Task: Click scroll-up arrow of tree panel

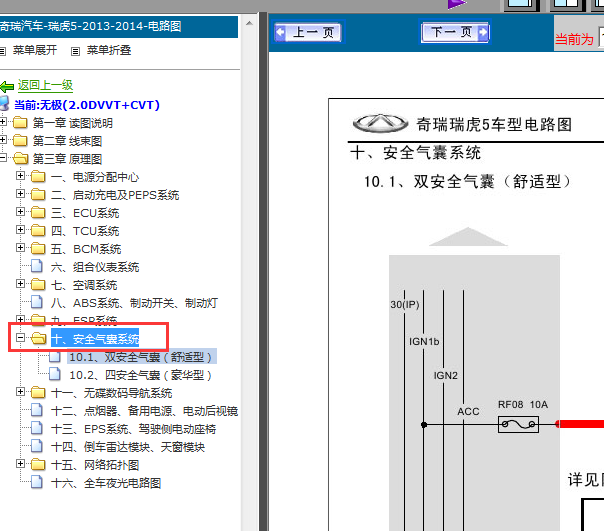Action: [249, 24]
